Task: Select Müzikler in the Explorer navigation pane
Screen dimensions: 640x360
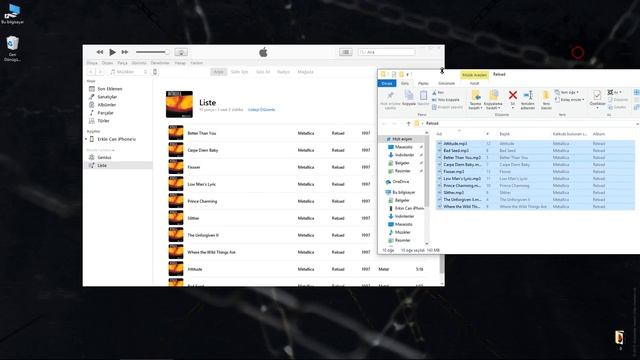Action: [402, 232]
